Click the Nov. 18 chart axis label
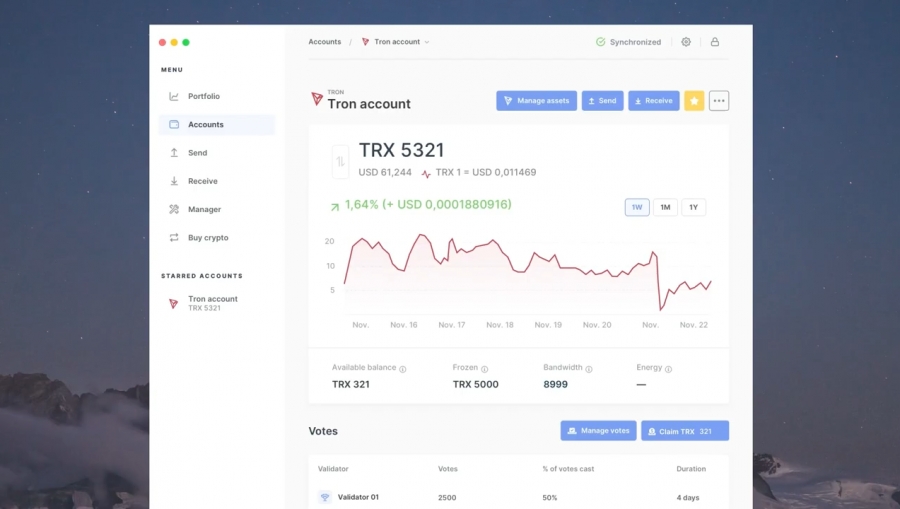The width and height of the screenshot is (900, 509). [x=500, y=325]
